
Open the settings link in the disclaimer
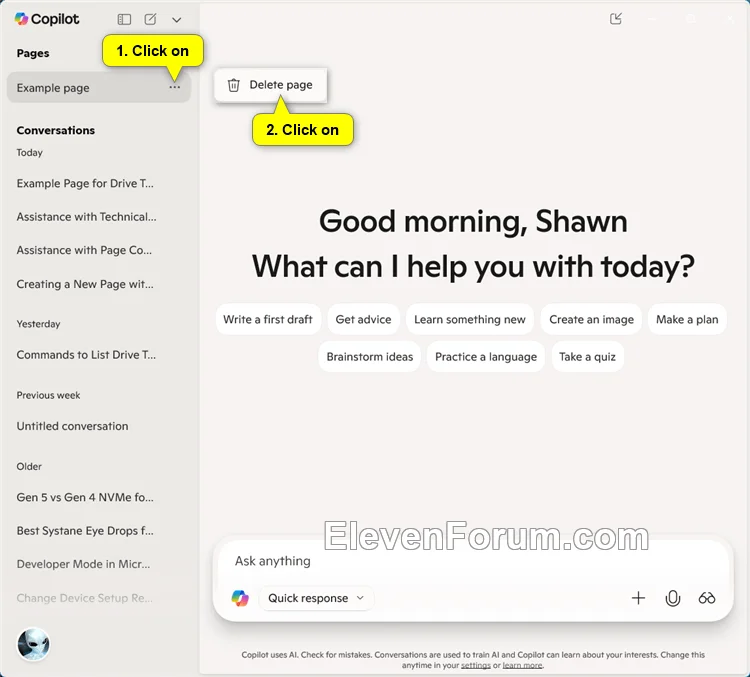(475, 666)
